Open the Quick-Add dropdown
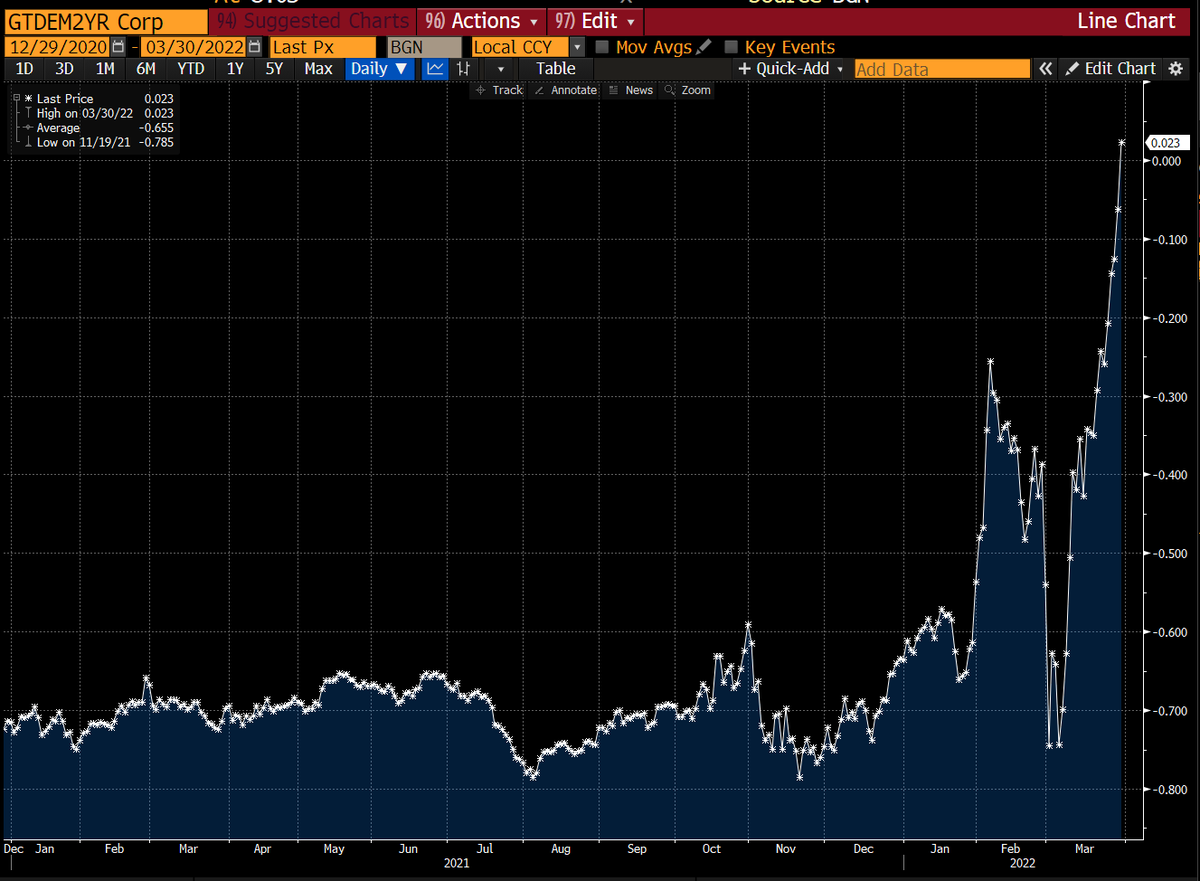Image resolution: width=1200 pixels, height=881 pixels. [792, 69]
